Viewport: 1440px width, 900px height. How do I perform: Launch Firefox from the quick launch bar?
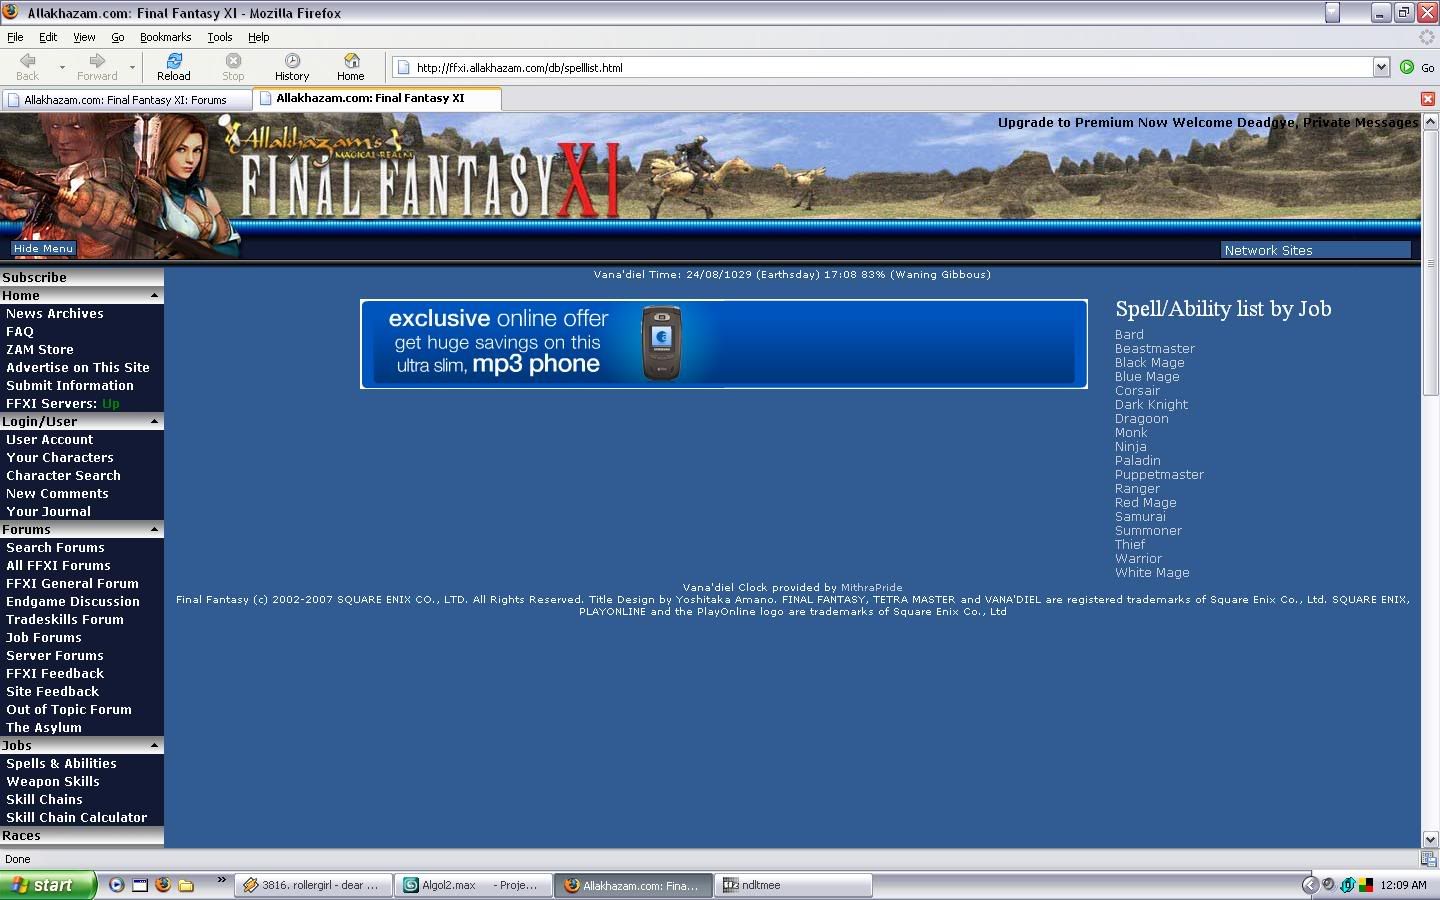163,885
